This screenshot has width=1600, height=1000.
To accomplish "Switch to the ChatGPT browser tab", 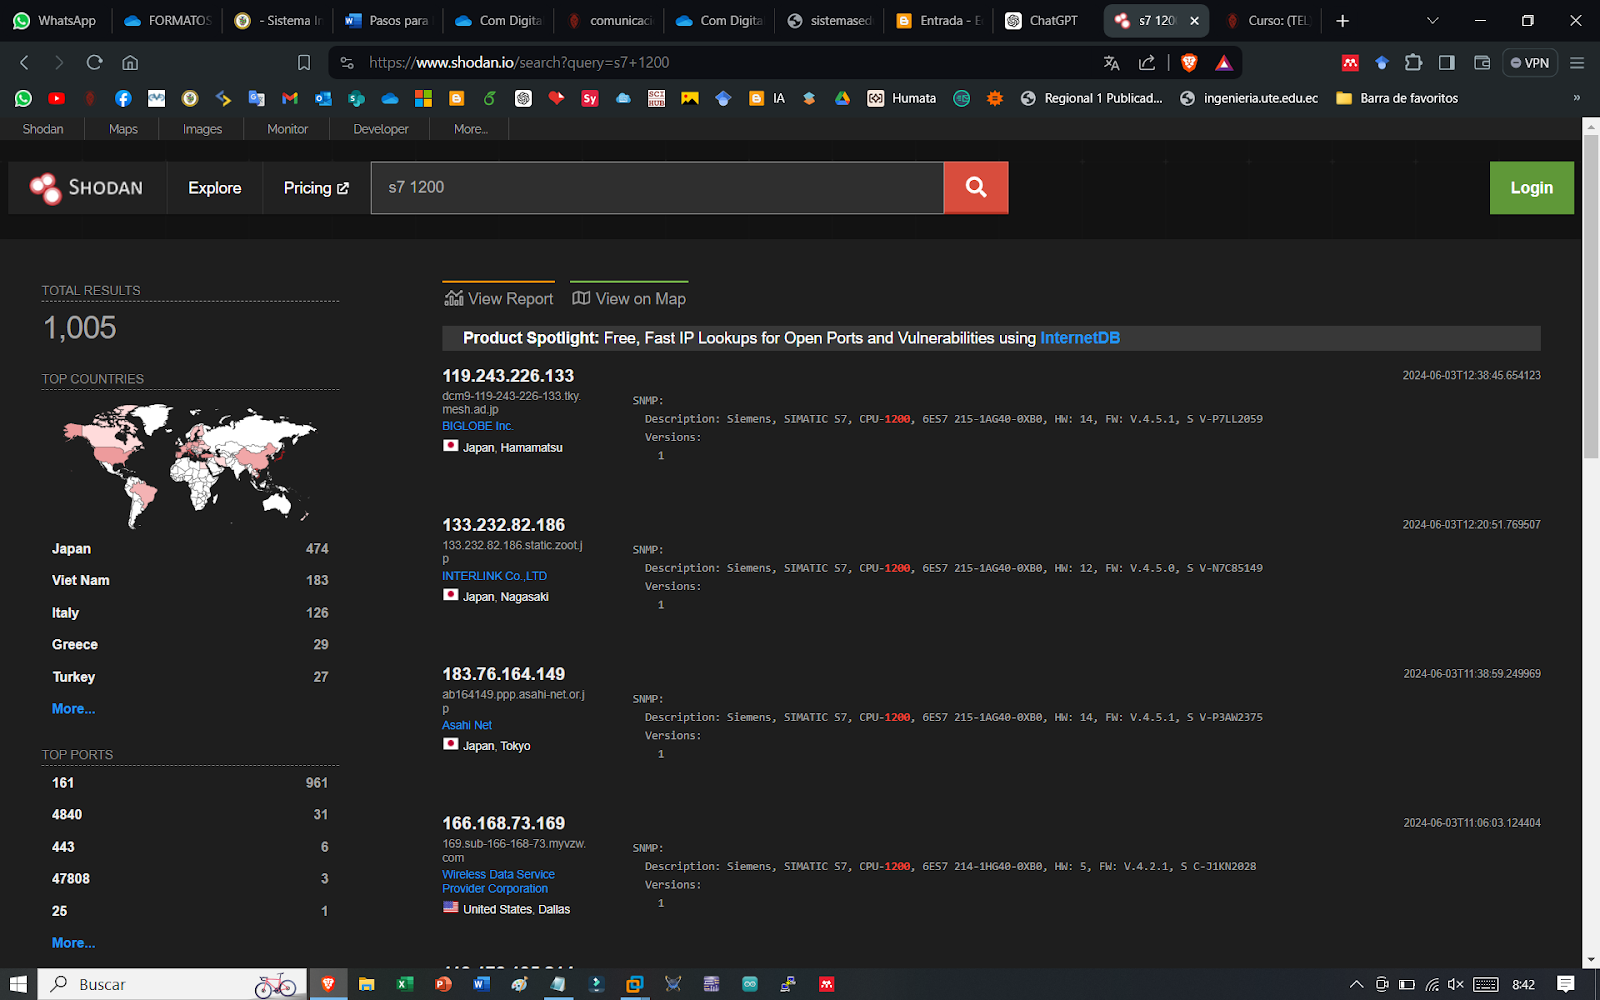I will [1043, 20].
